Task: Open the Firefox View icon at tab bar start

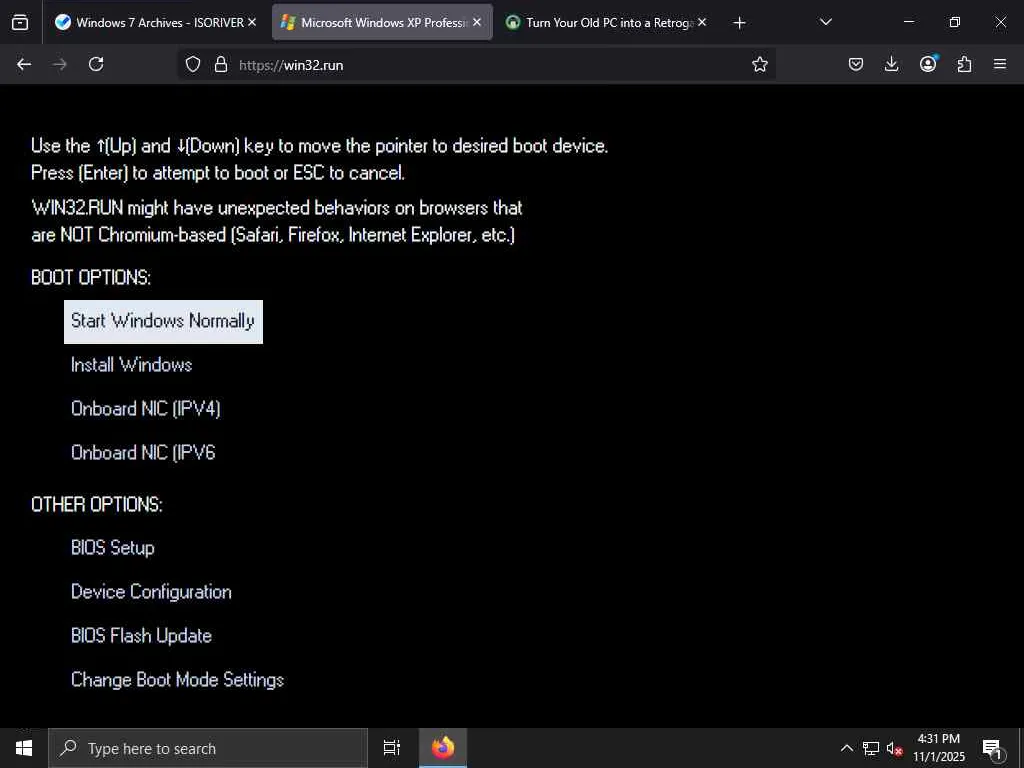Action: 20,22
